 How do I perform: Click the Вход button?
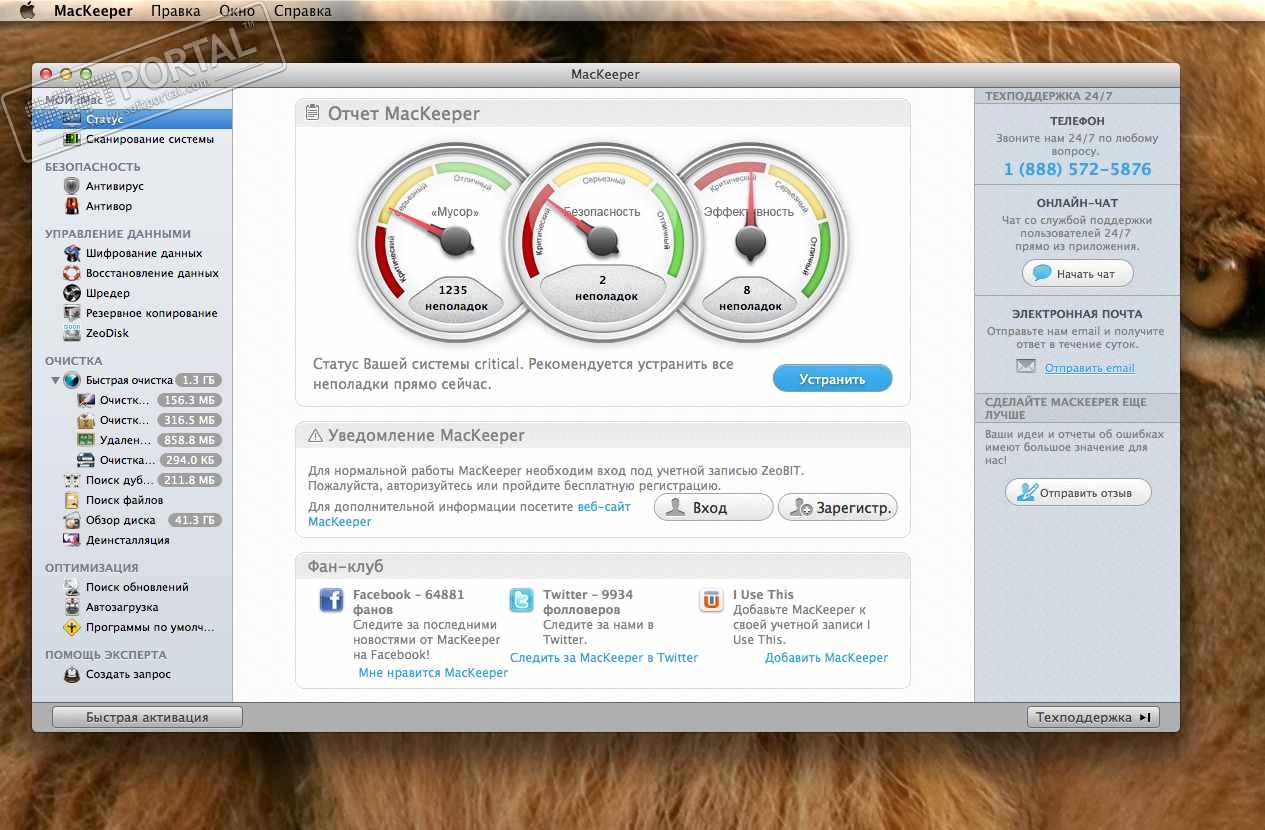click(713, 508)
